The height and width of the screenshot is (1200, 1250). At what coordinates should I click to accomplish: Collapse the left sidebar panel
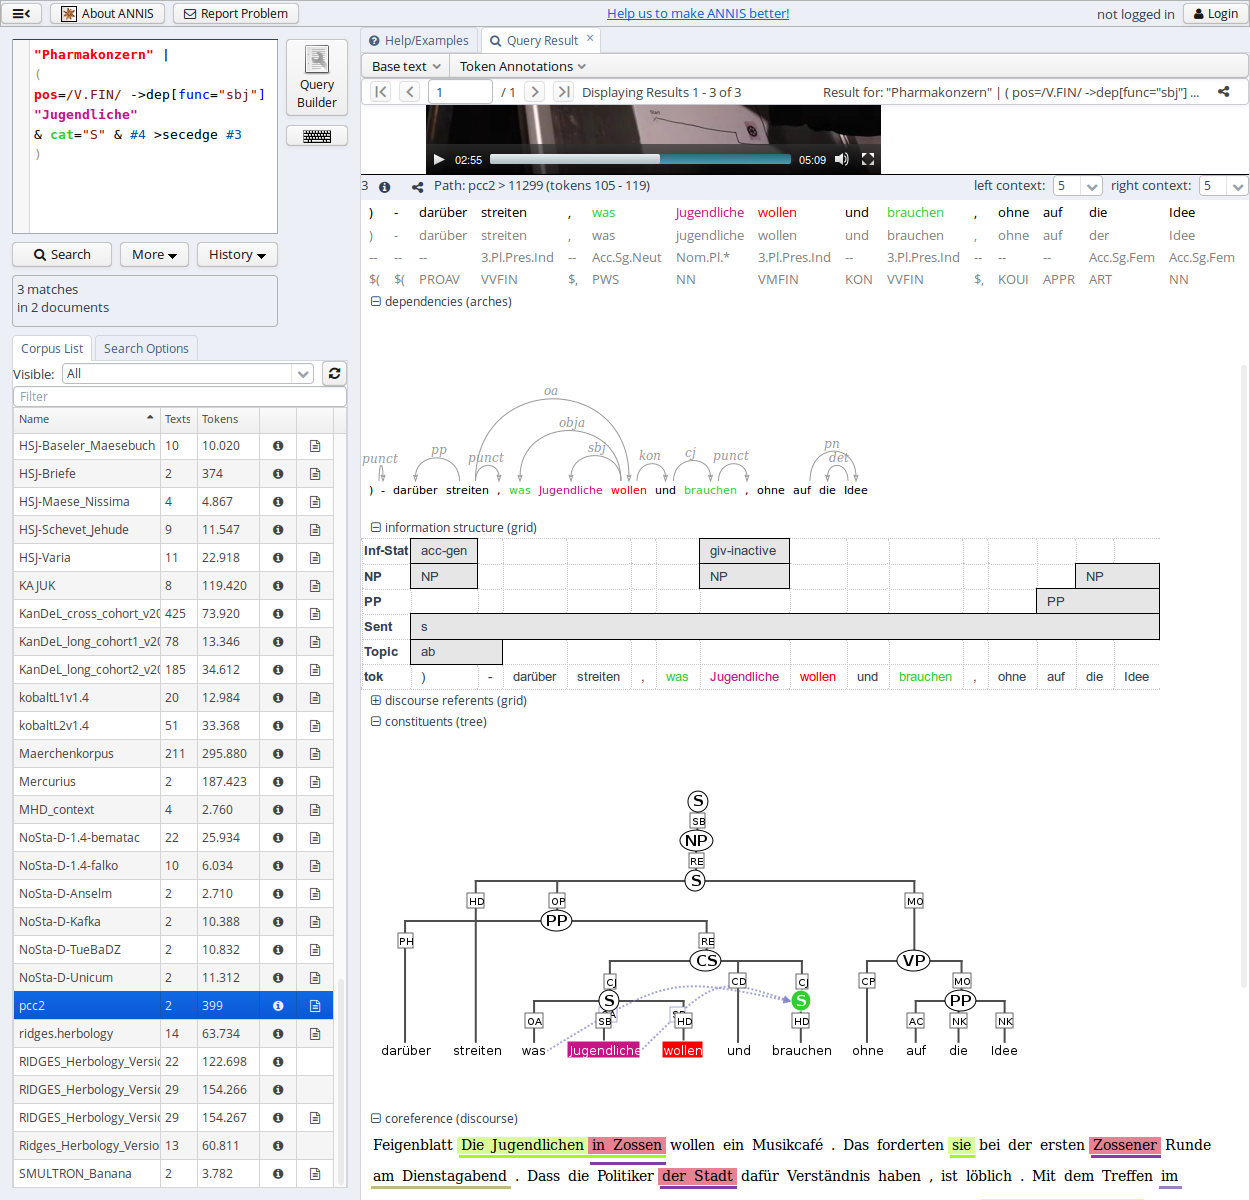pos(22,13)
